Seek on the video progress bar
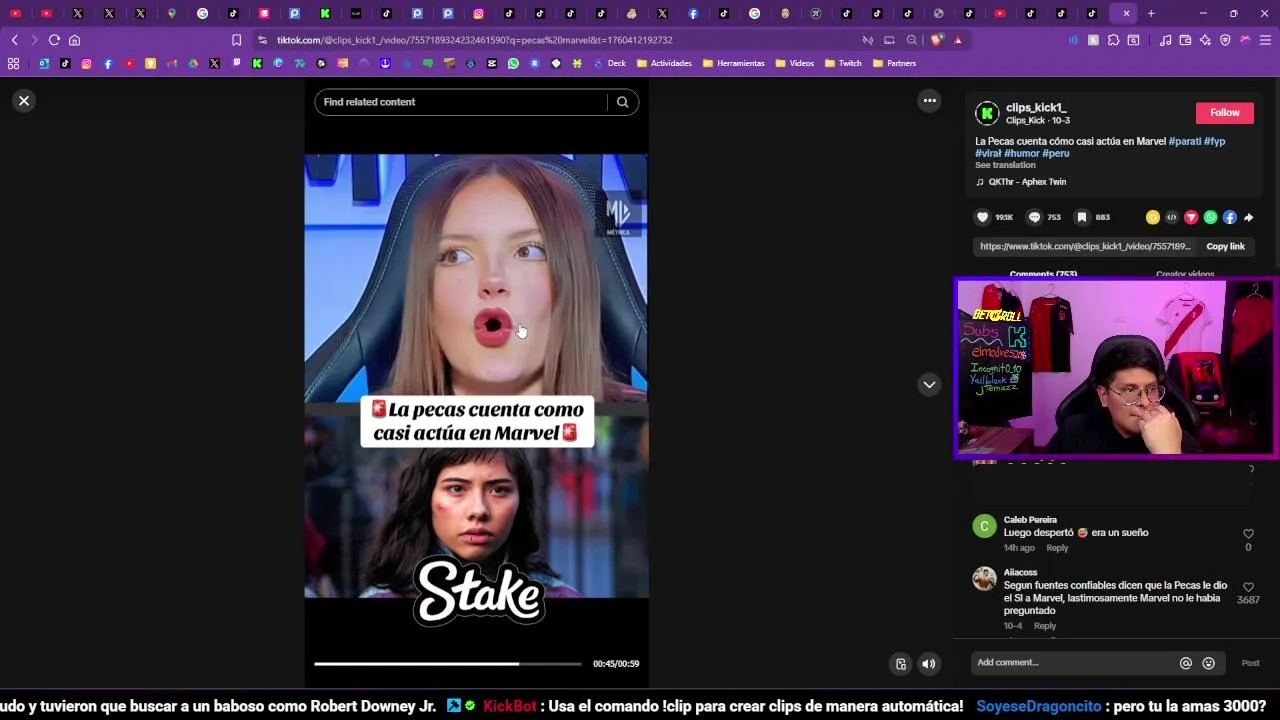This screenshot has height=720, width=1280. 447,664
